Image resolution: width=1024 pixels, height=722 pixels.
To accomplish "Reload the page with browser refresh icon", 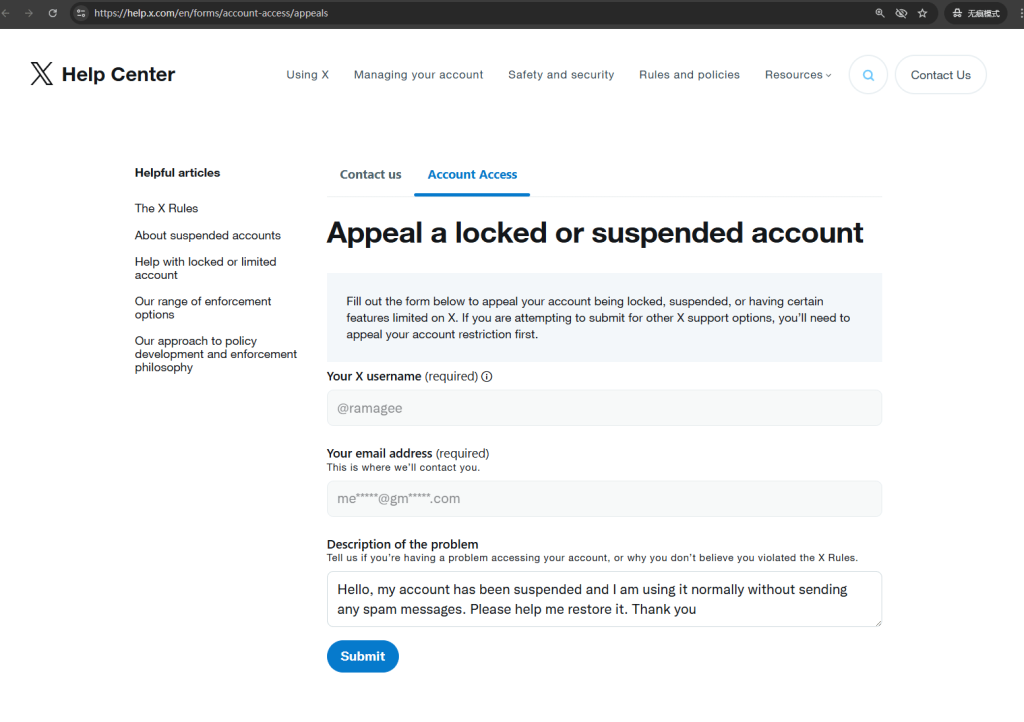I will 53,13.
